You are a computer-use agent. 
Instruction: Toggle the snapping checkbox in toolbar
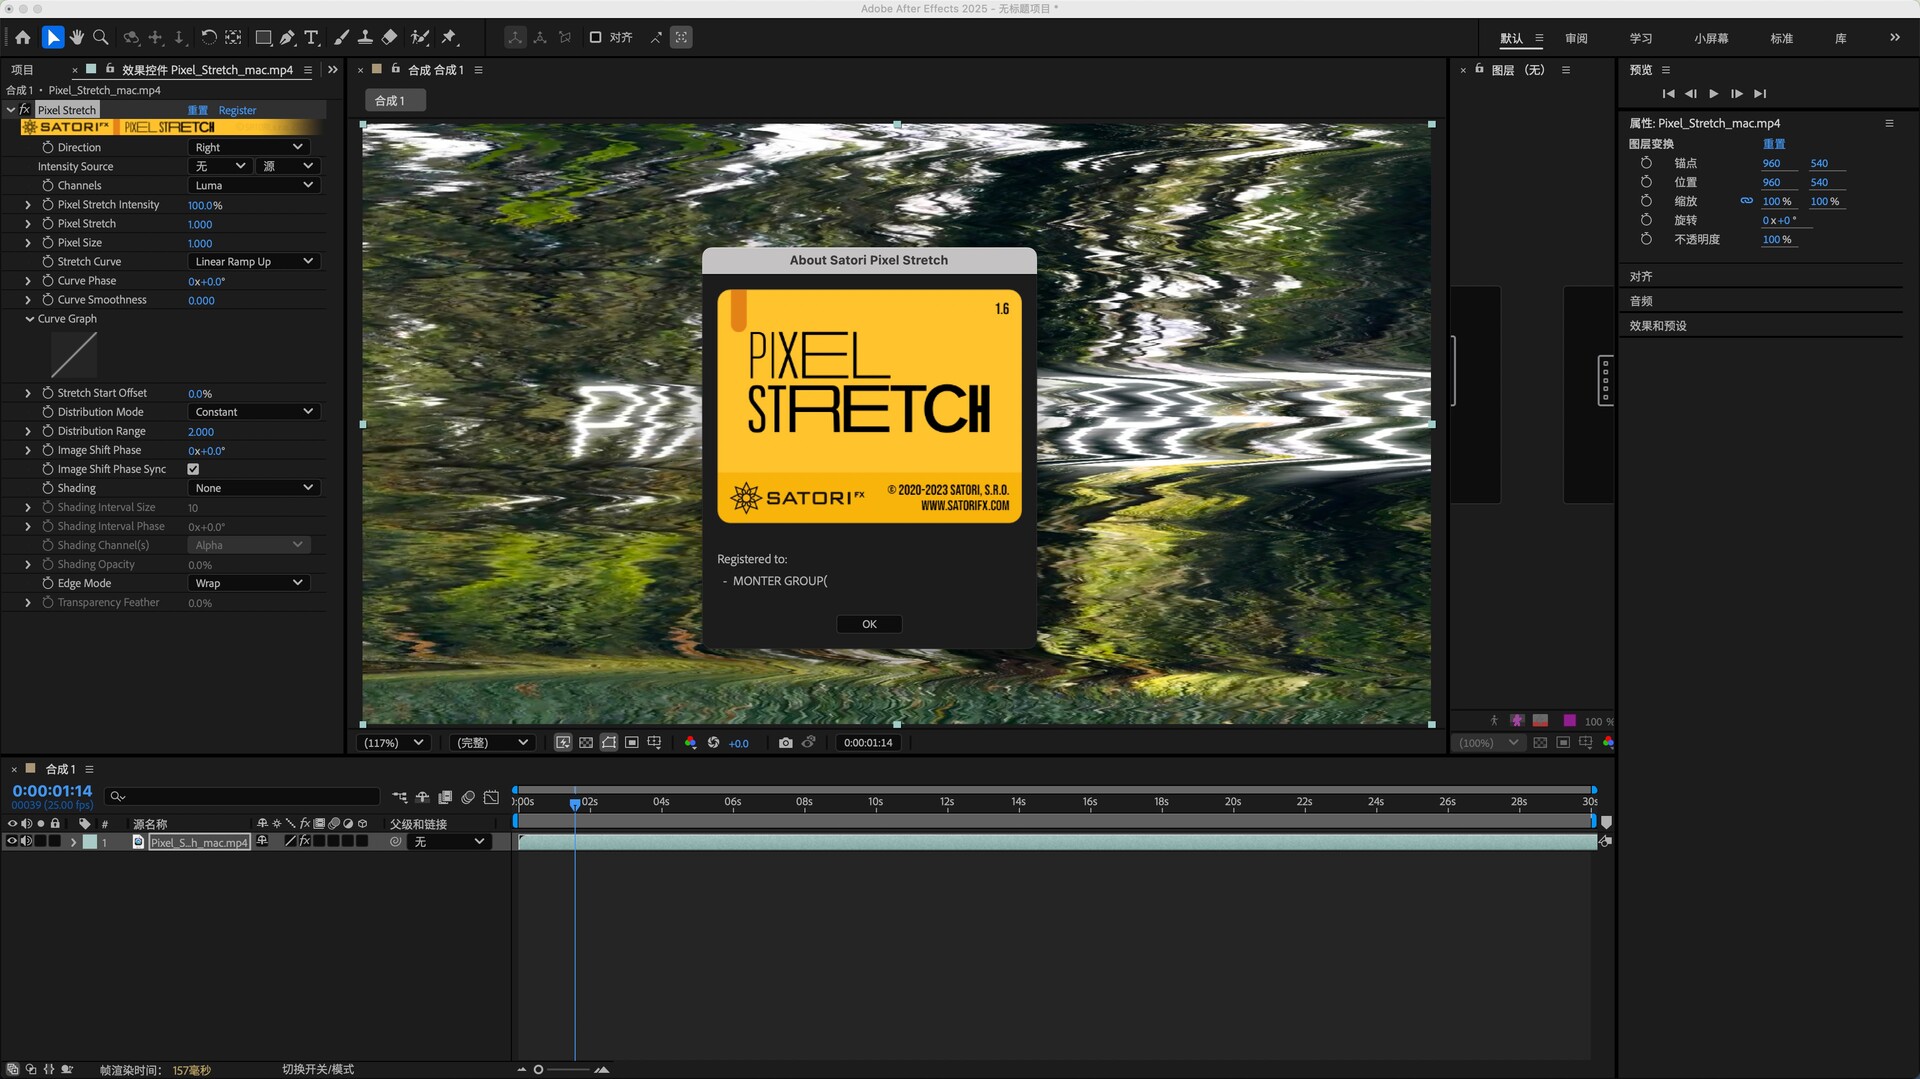pyautogui.click(x=595, y=38)
